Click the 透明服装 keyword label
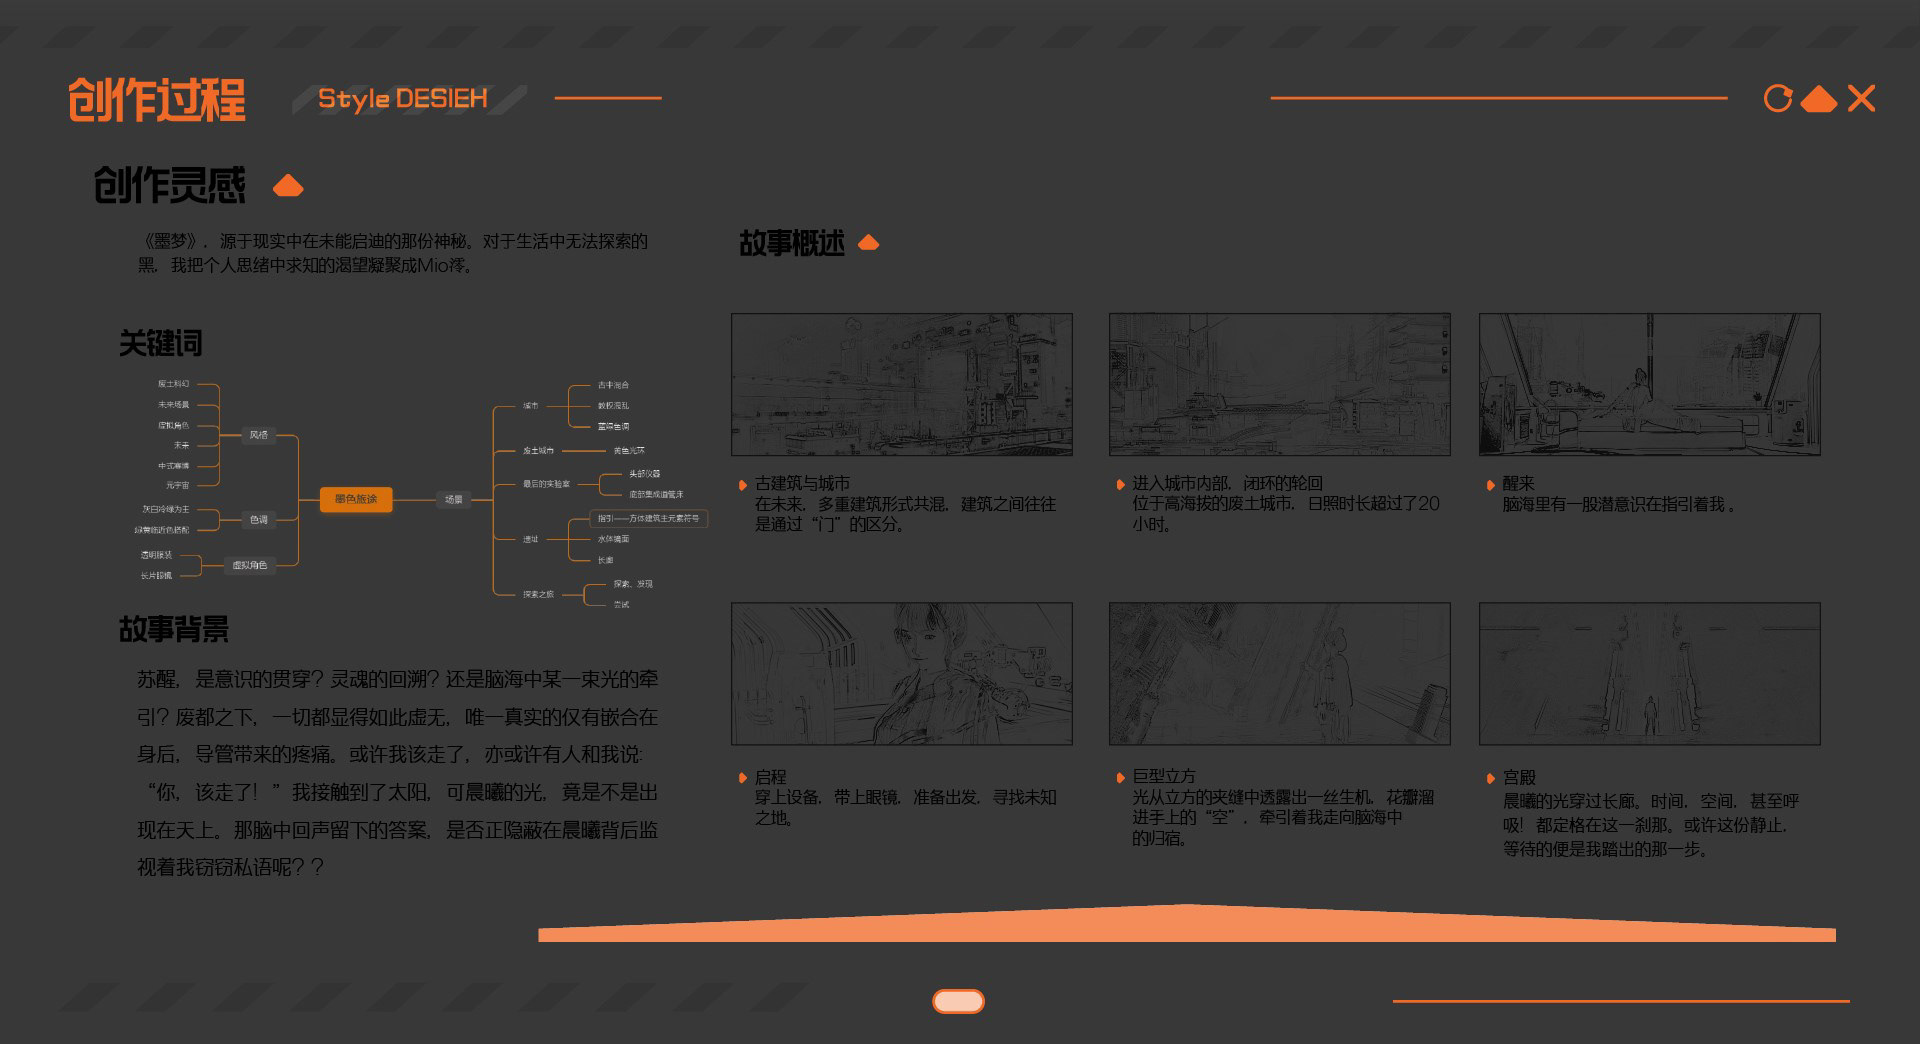Image resolution: width=1920 pixels, height=1044 pixels. click(156, 555)
